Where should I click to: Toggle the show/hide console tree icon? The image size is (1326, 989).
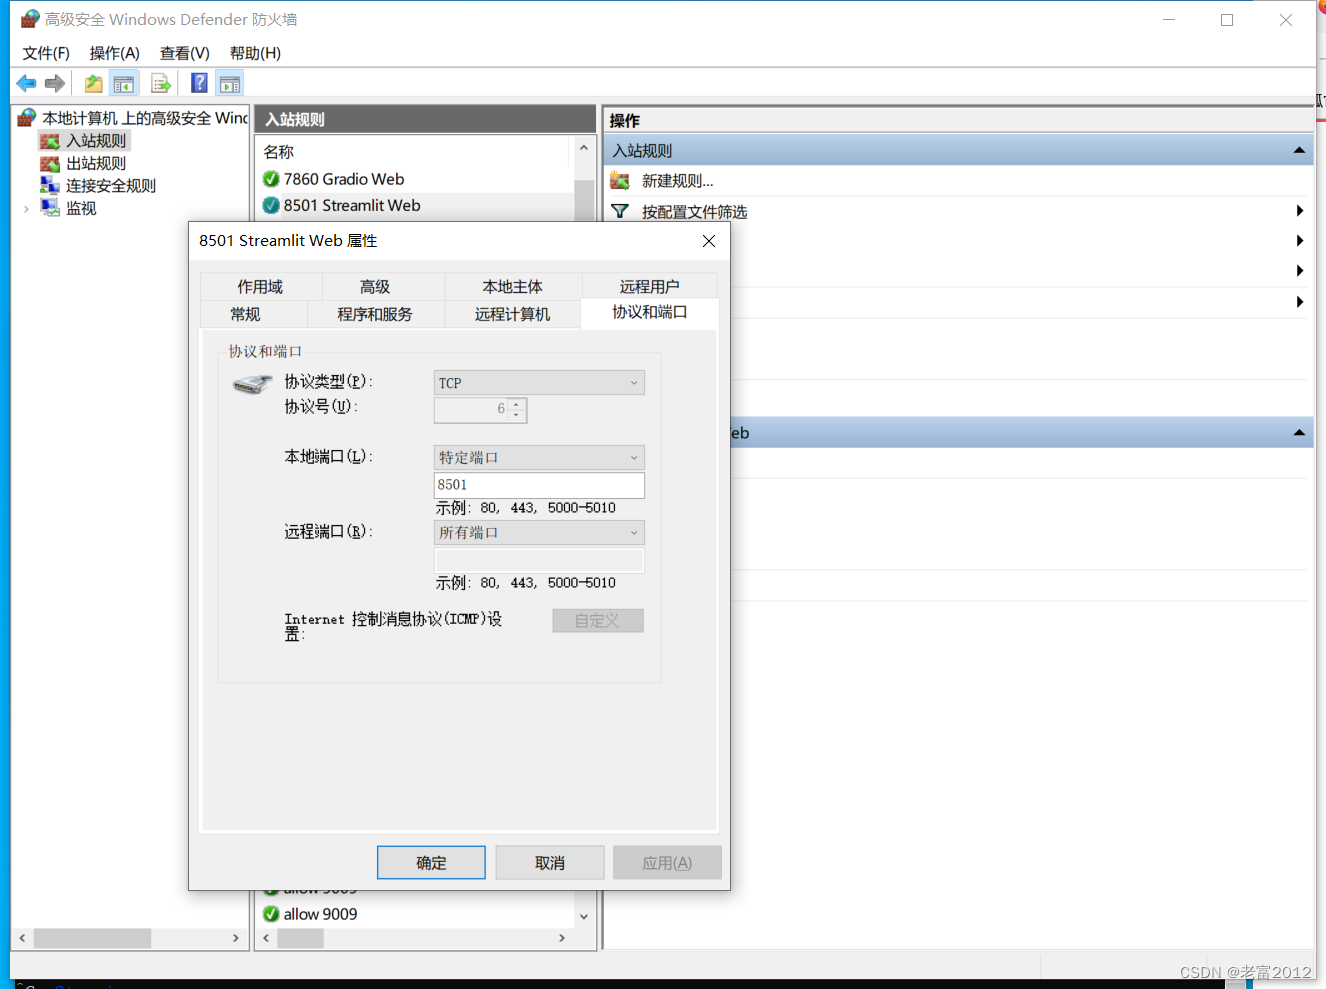coord(124,84)
